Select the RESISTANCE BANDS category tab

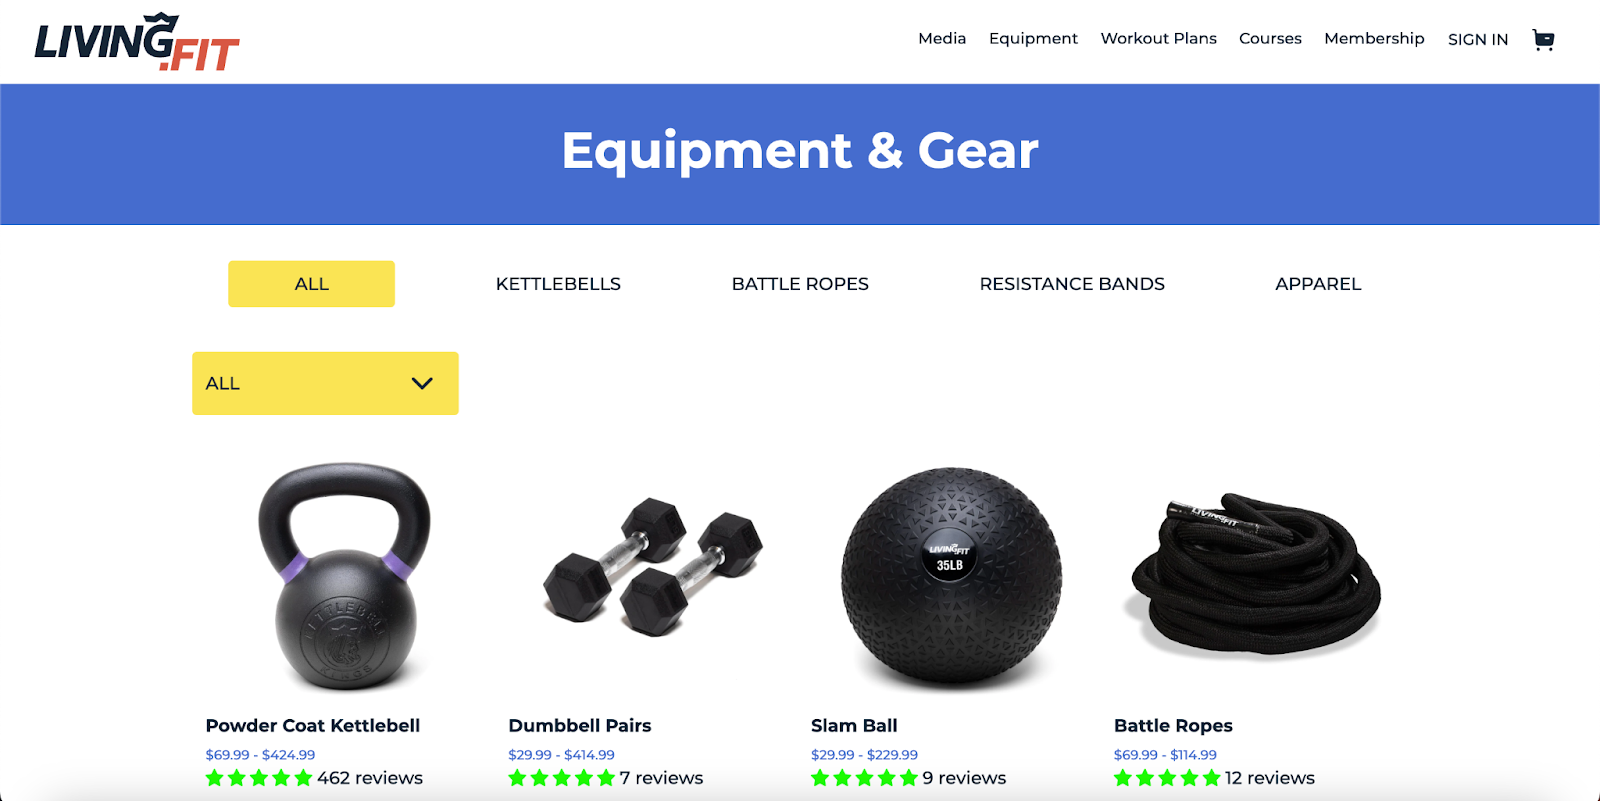tap(1072, 284)
